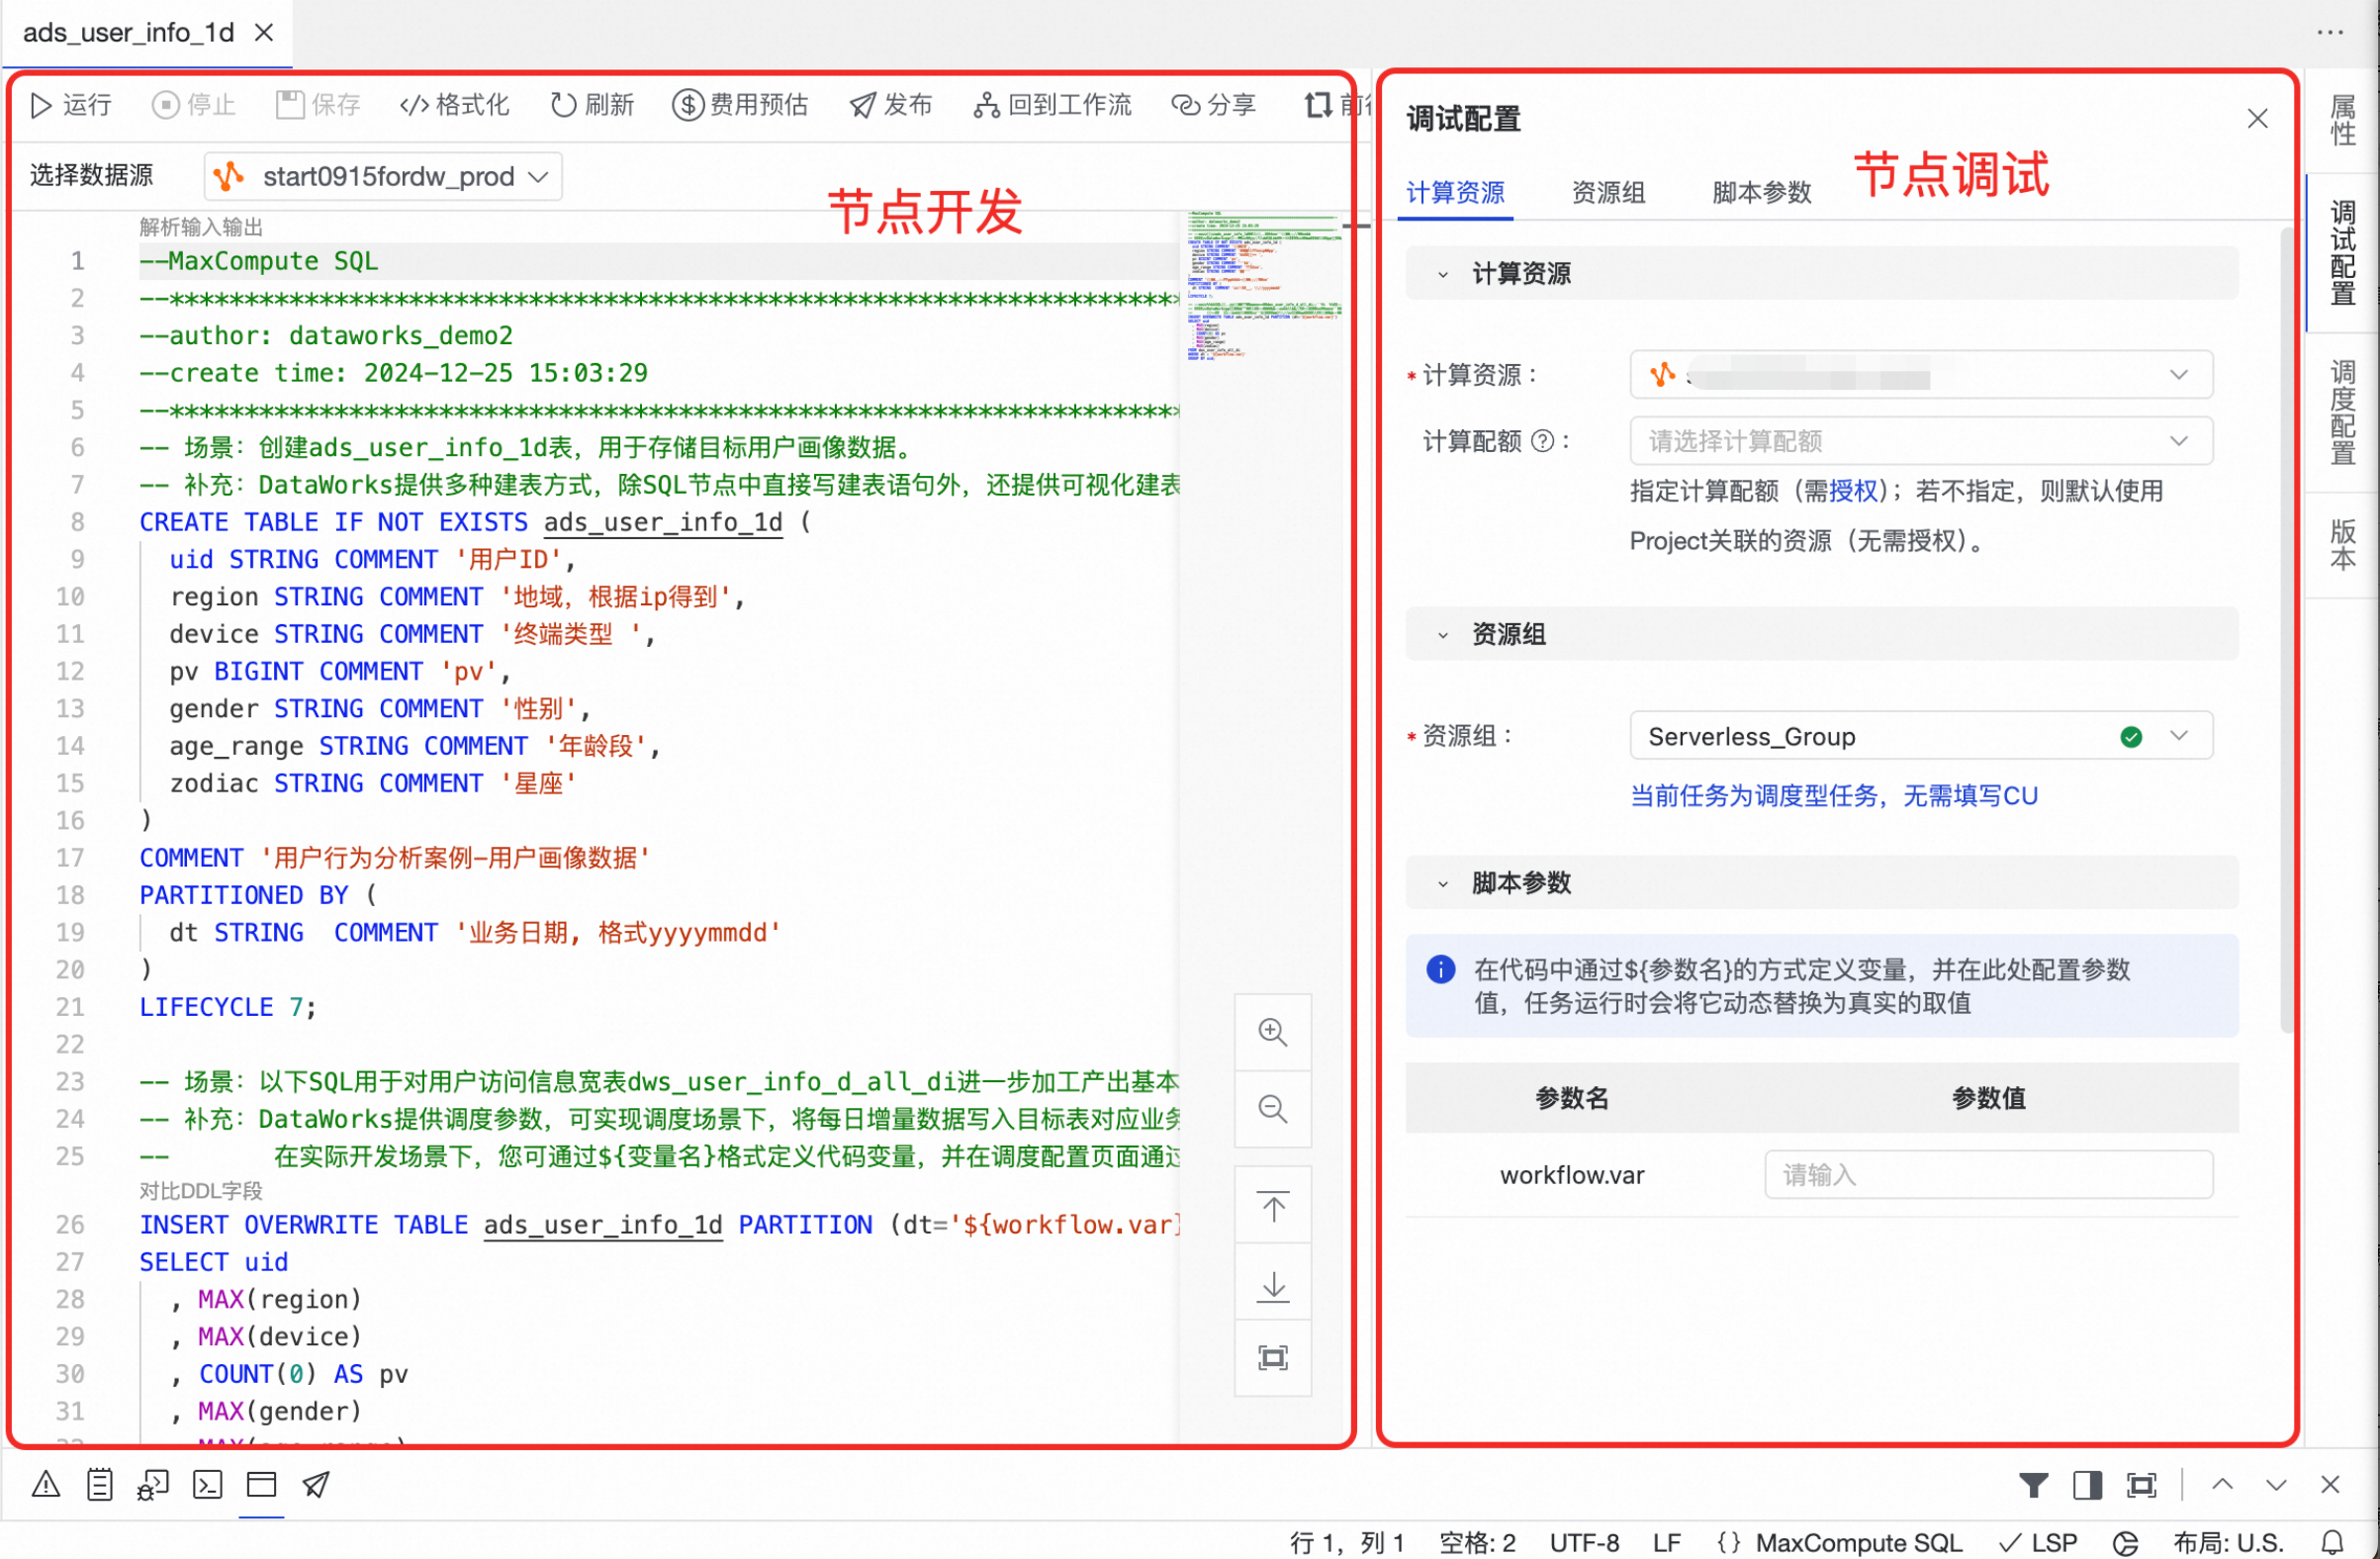Switch to the 资源组 tab
This screenshot has height=1559, width=2380.
pos(1608,192)
